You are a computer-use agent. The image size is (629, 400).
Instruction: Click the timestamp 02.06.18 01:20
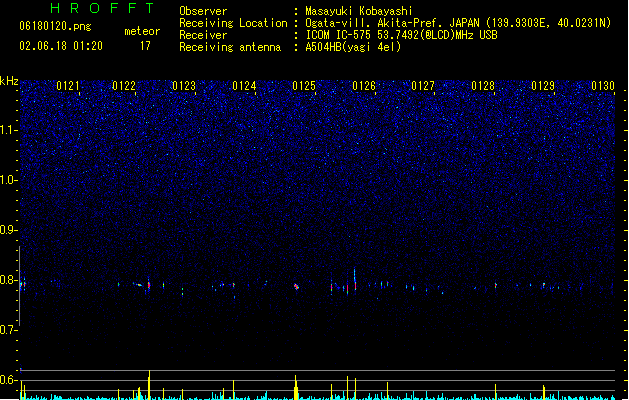(x=61, y=46)
